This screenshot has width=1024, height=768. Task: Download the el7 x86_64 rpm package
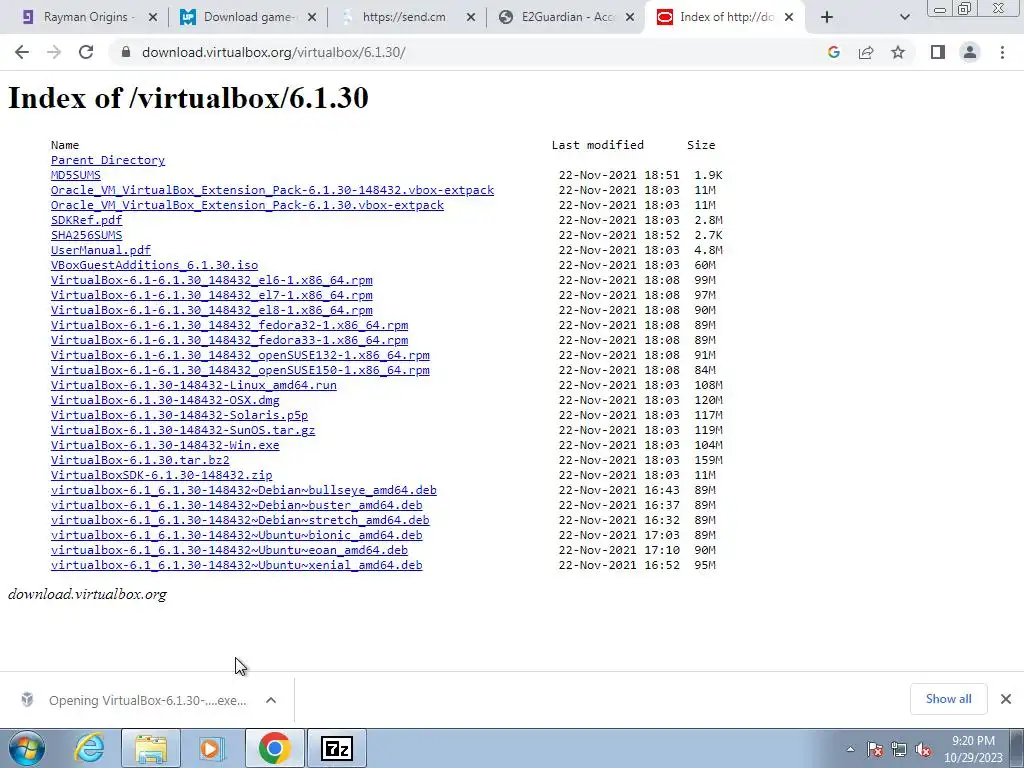click(212, 295)
